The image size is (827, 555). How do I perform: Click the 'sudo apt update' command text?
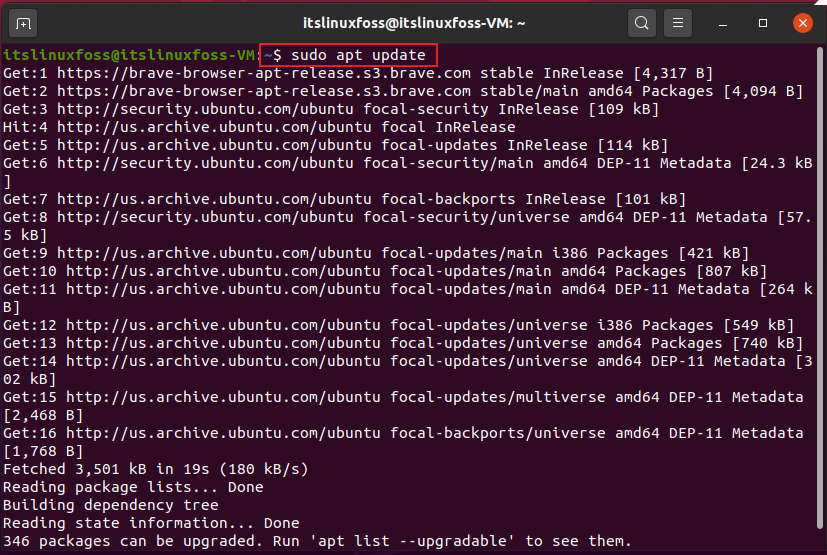[x=358, y=55]
